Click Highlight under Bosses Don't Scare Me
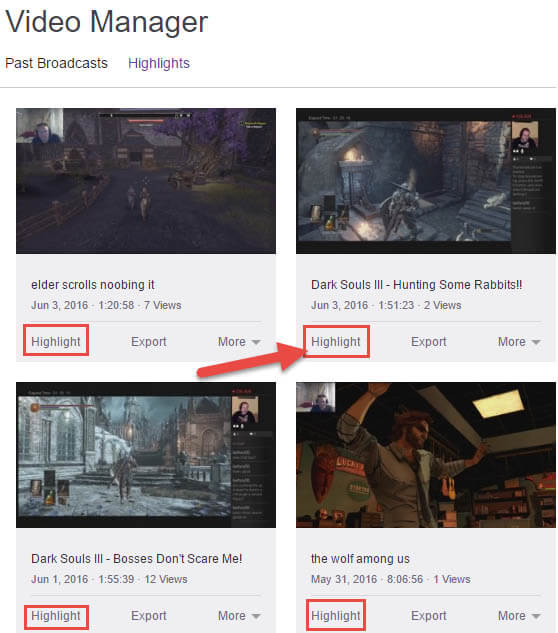Image resolution: width=558 pixels, height=633 pixels. point(56,616)
